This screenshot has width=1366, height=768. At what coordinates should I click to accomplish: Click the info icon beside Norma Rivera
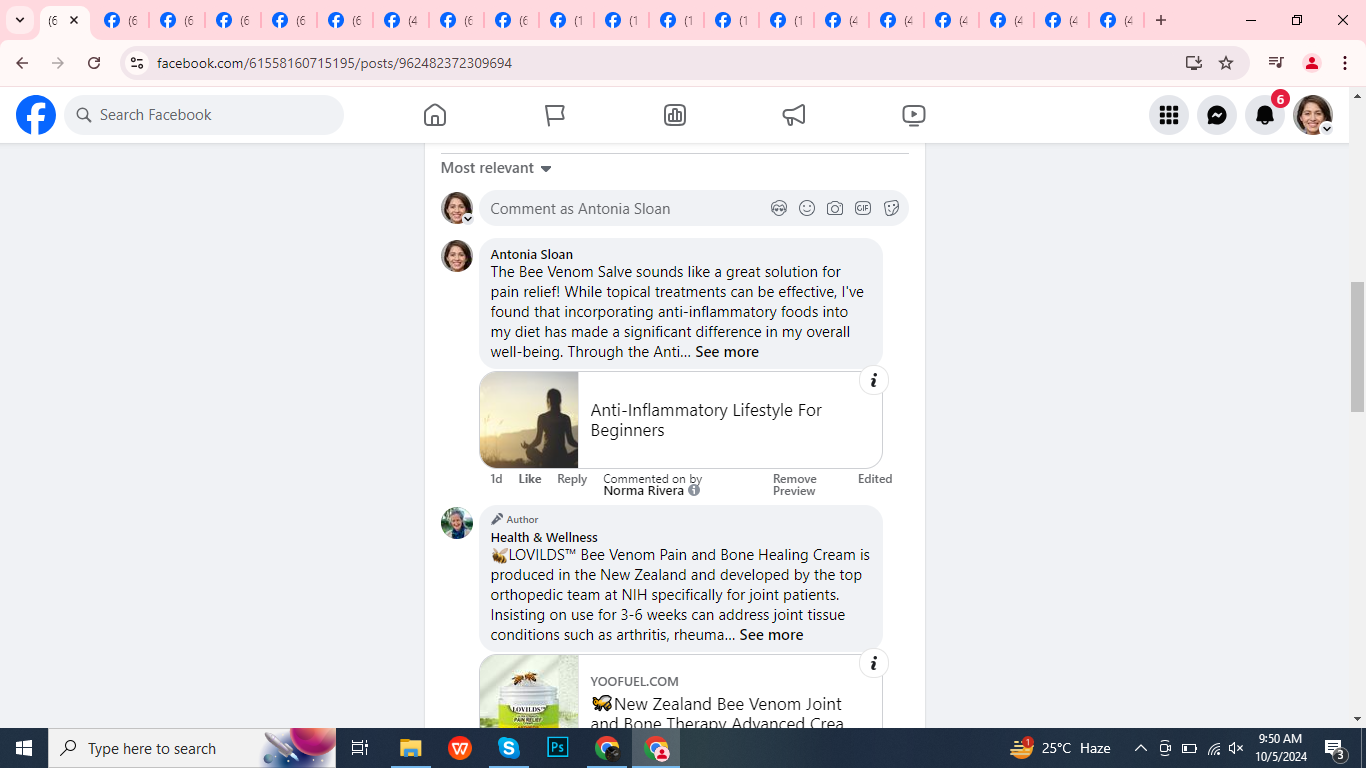tap(694, 490)
